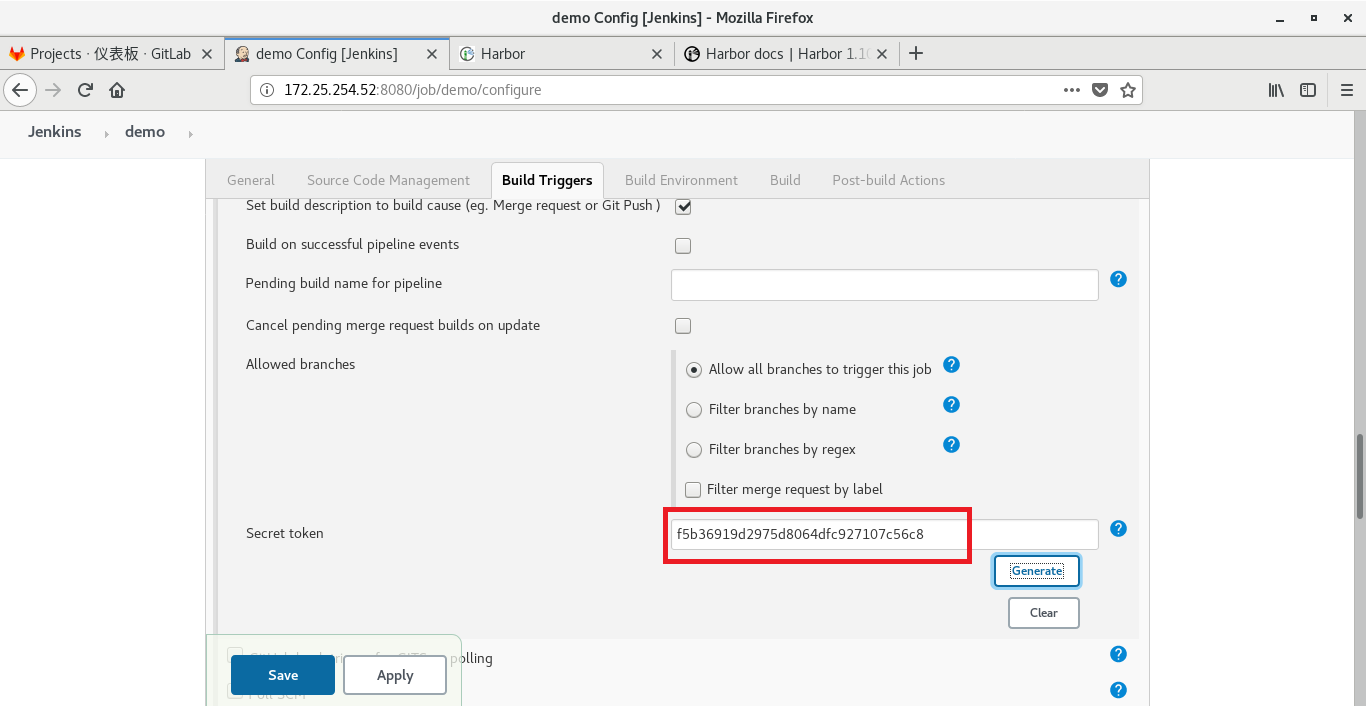The height and width of the screenshot is (706, 1366).
Task: Click the 'Secret token' label
Action: click(x=285, y=533)
